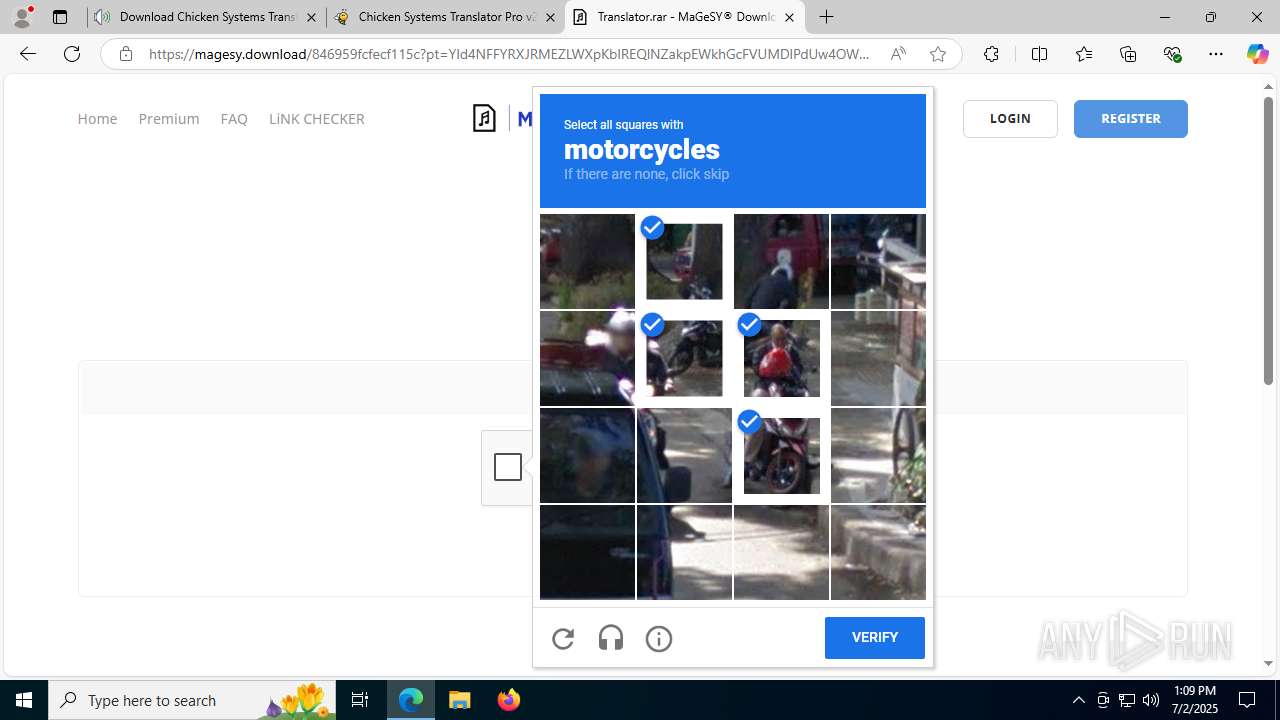This screenshot has height=720, width=1280.
Task: Open Browser essentials heart icon
Action: pos(1173,54)
